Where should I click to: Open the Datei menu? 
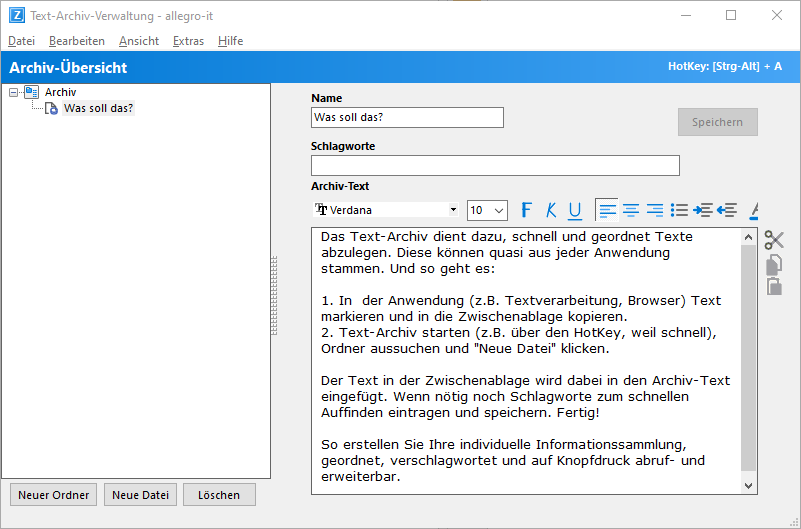(21, 41)
